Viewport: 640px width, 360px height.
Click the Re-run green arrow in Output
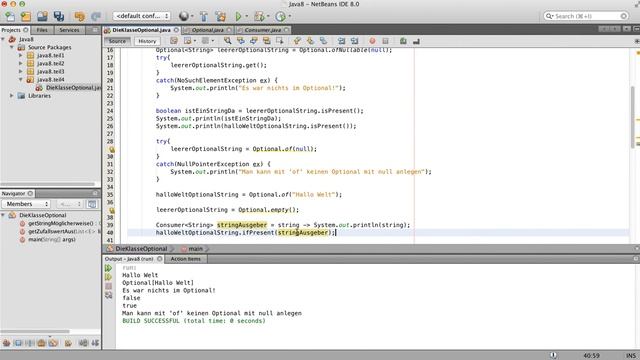coord(108,268)
